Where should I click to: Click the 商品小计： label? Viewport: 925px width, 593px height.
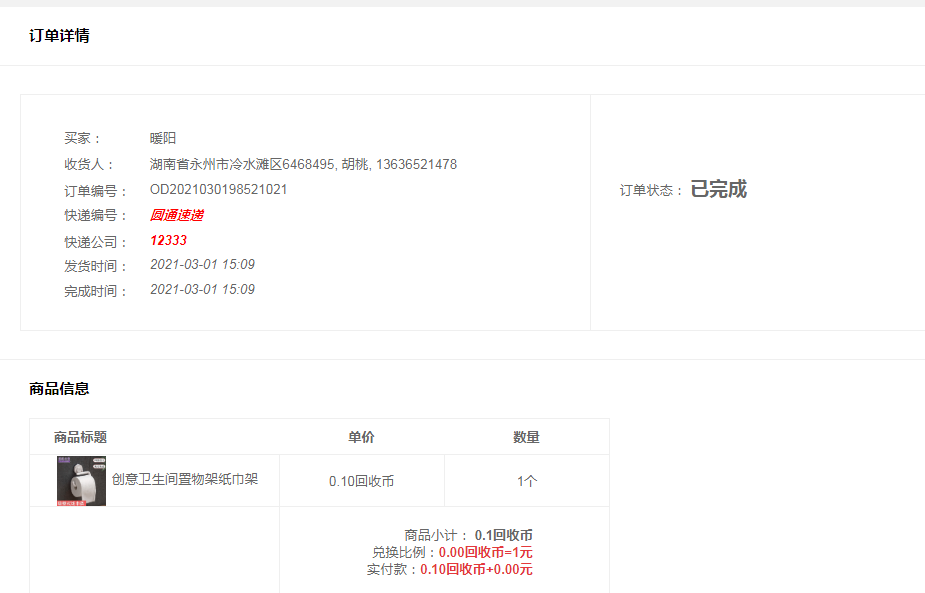[x=437, y=535]
